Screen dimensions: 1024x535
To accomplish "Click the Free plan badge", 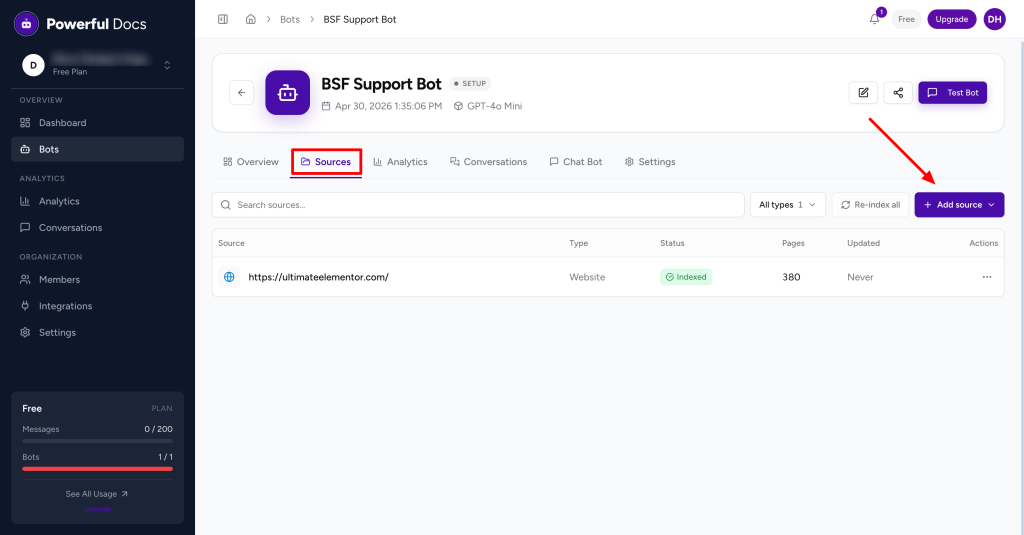I will 906,19.
